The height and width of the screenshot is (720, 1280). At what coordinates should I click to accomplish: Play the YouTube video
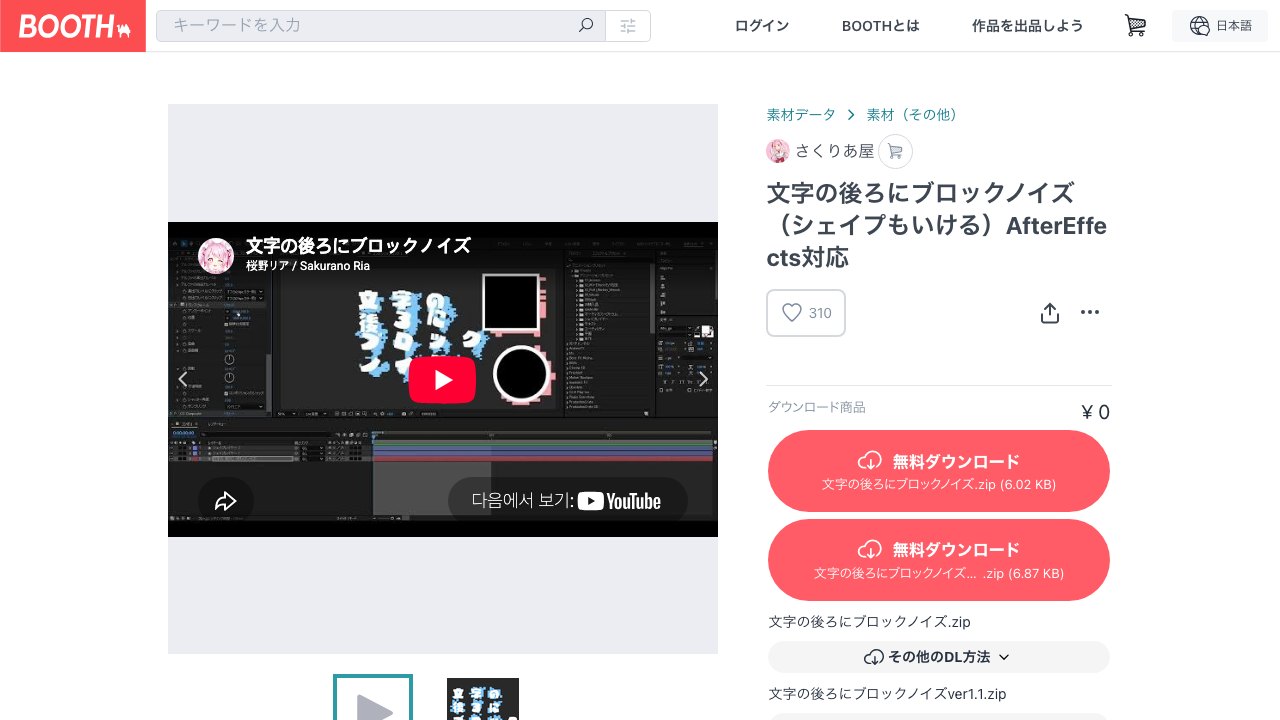point(443,380)
